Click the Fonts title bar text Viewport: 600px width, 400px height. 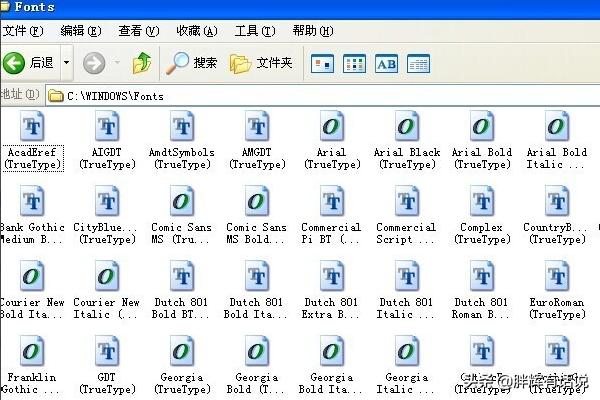coord(35,7)
